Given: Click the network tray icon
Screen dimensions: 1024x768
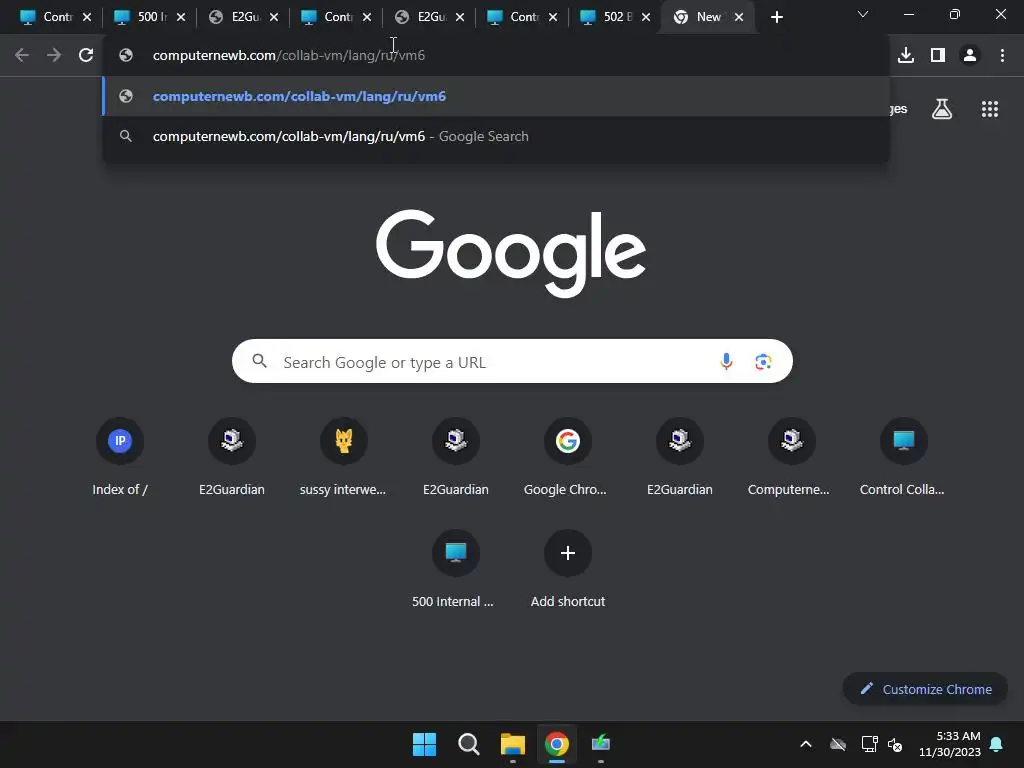Looking at the screenshot, I should [x=869, y=744].
